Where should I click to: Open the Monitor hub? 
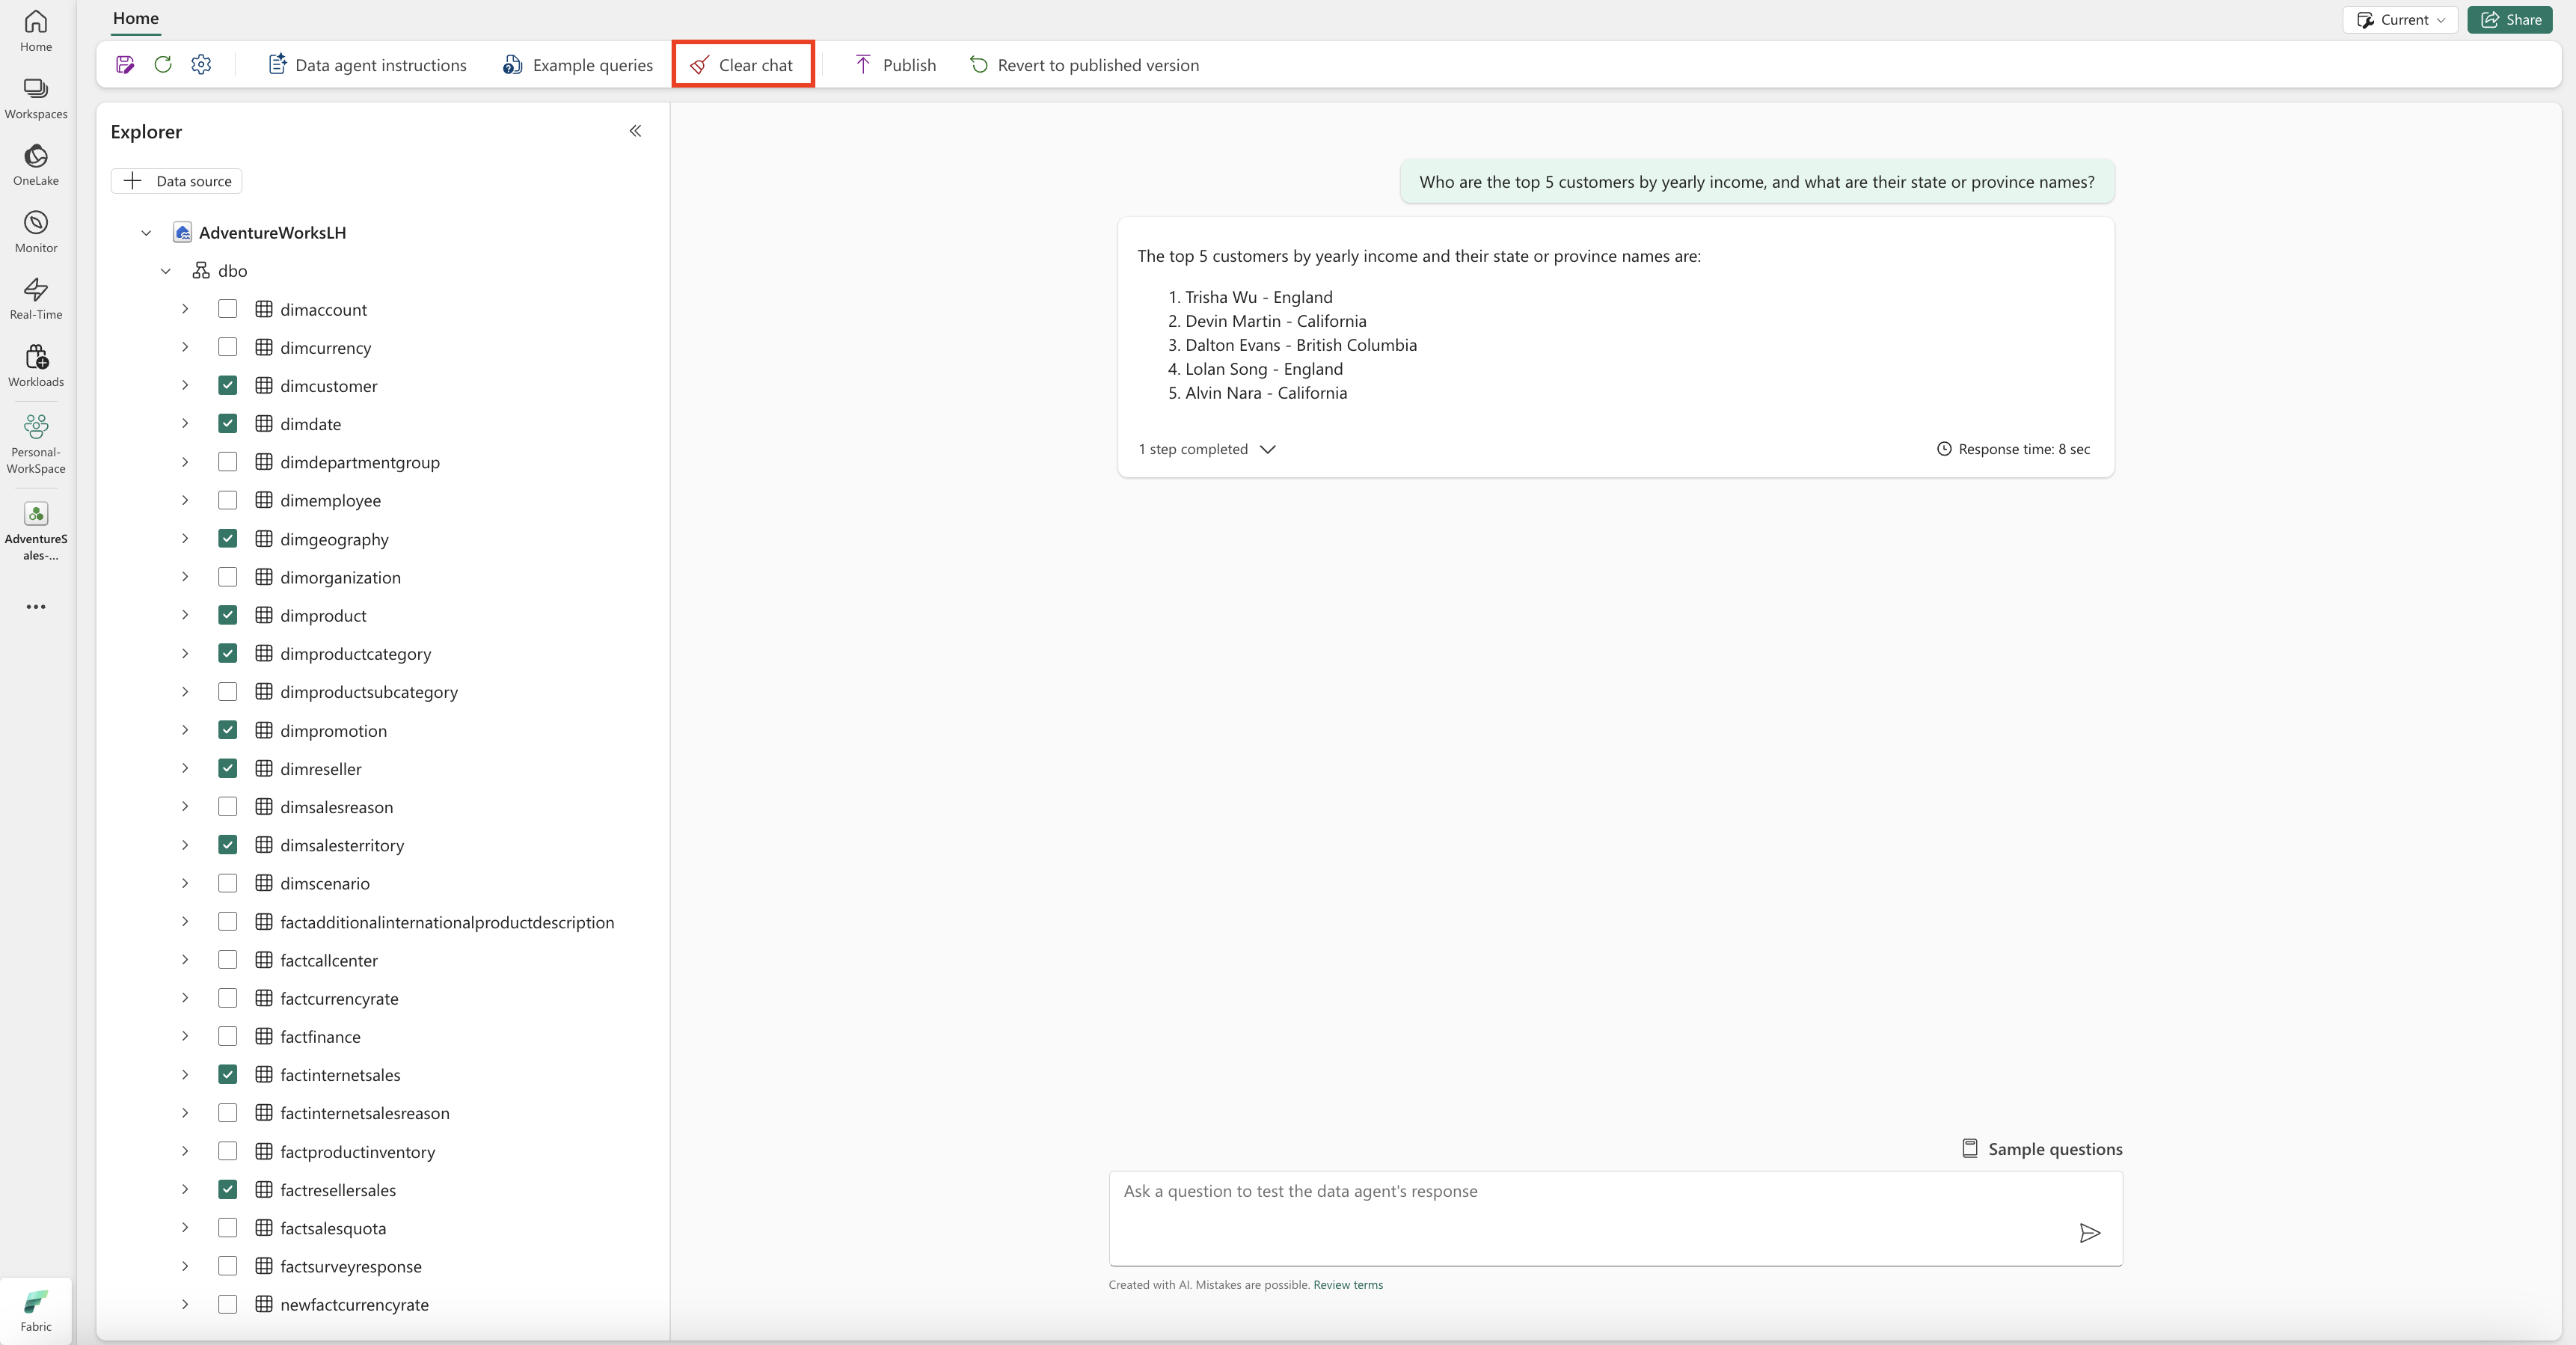pyautogui.click(x=36, y=232)
